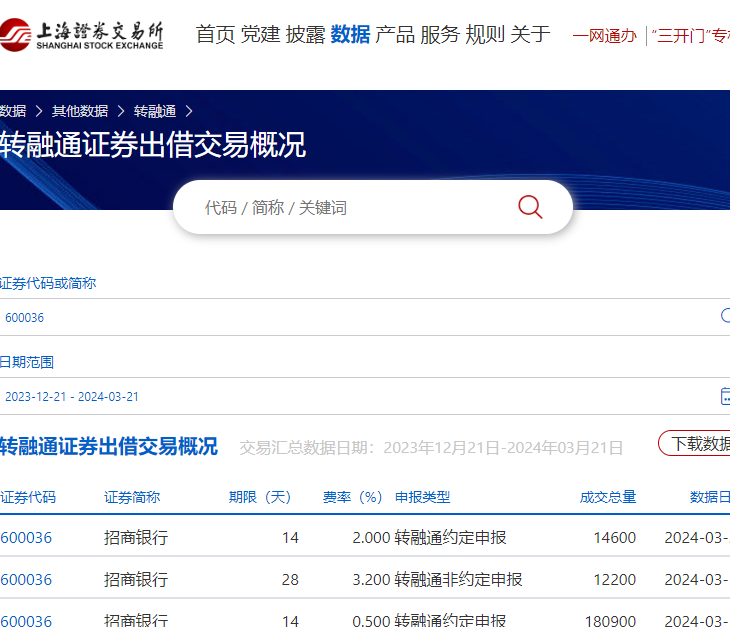Image resolution: width=730 pixels, height=627 pixels.
Task: Click the red magnifier search icon
Action: [x=530, y=207]
